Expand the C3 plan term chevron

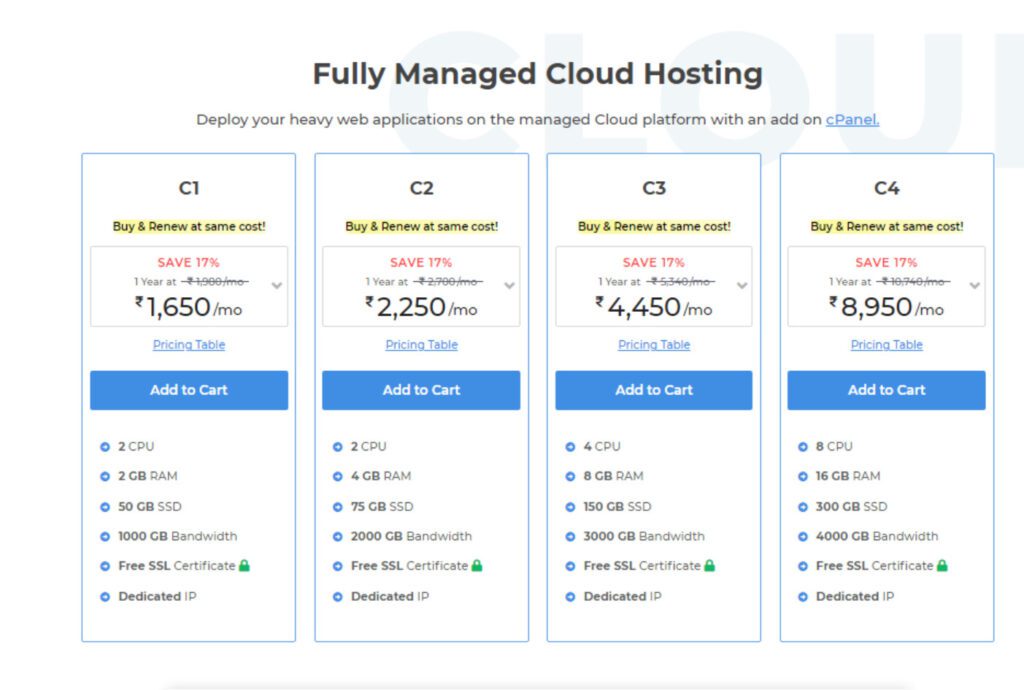click(x=742, y=286)
